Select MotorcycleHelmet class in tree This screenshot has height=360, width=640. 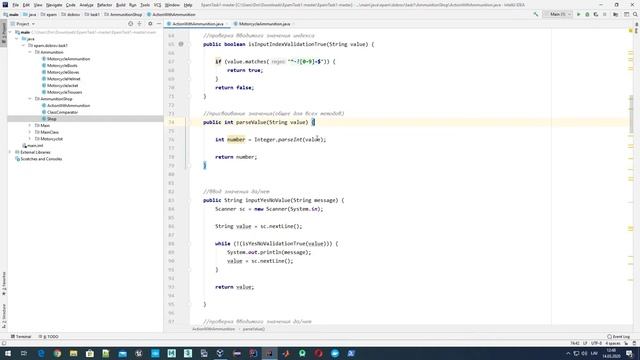click(x=64, y=79)
